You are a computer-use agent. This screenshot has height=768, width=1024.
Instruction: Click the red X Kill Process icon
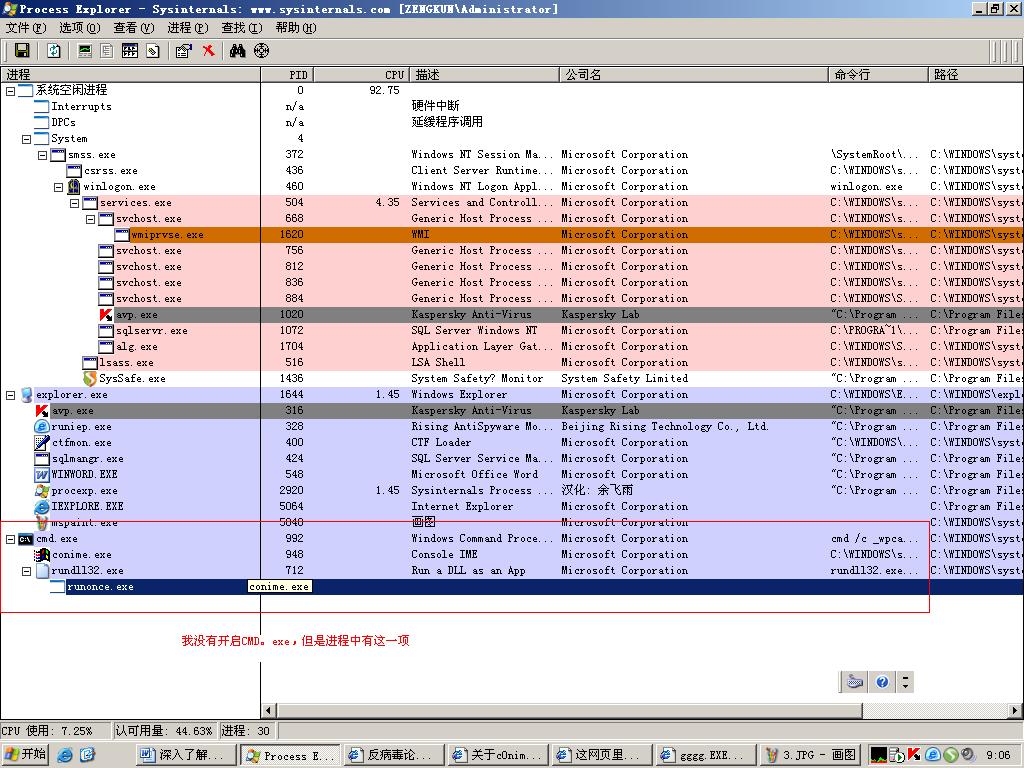(208, 51)
